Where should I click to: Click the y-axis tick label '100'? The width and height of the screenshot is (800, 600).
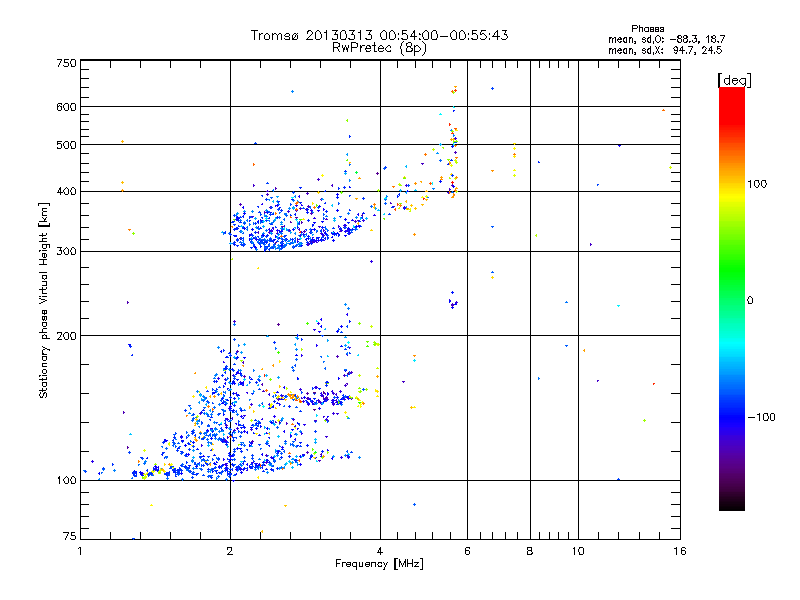click(x=67, y=480)
